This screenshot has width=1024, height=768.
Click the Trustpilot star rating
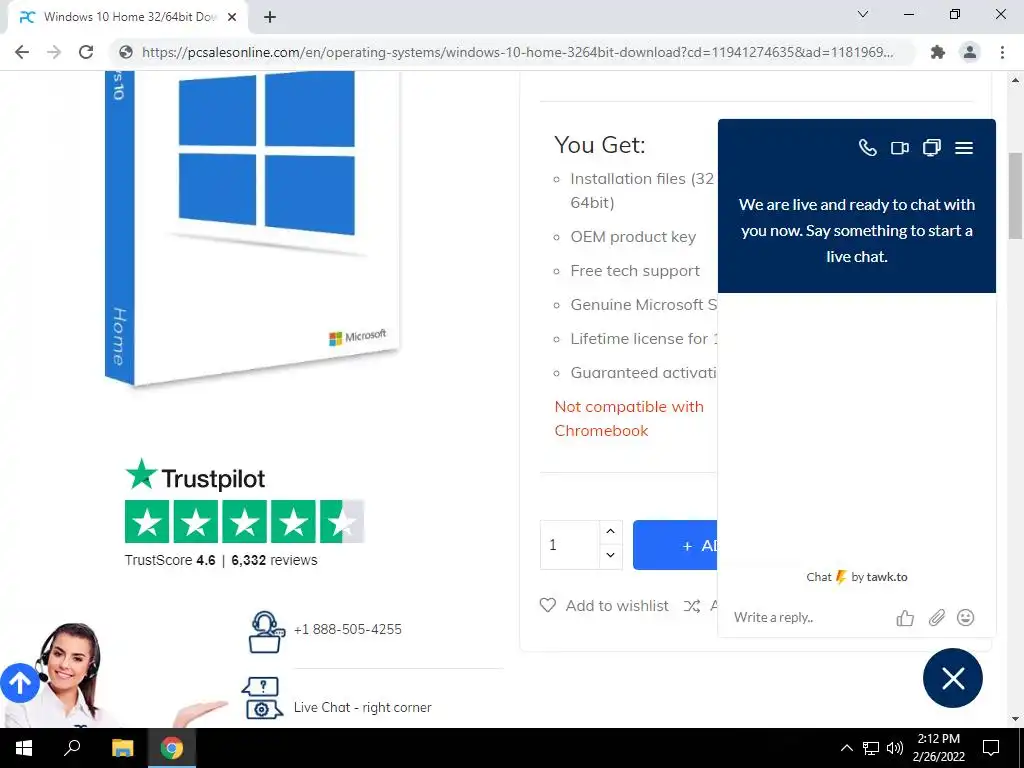(244, 522)
